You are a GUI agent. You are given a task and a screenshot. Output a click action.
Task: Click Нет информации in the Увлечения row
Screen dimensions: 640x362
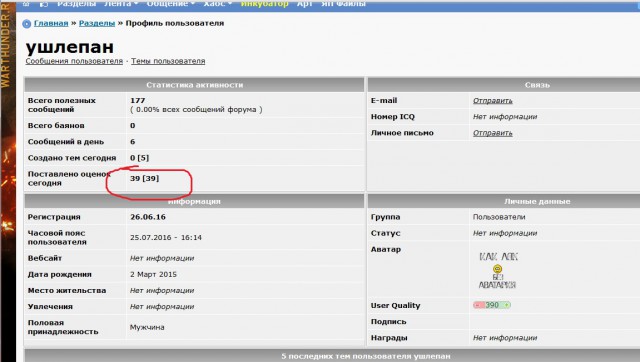(x=162, y=307)
